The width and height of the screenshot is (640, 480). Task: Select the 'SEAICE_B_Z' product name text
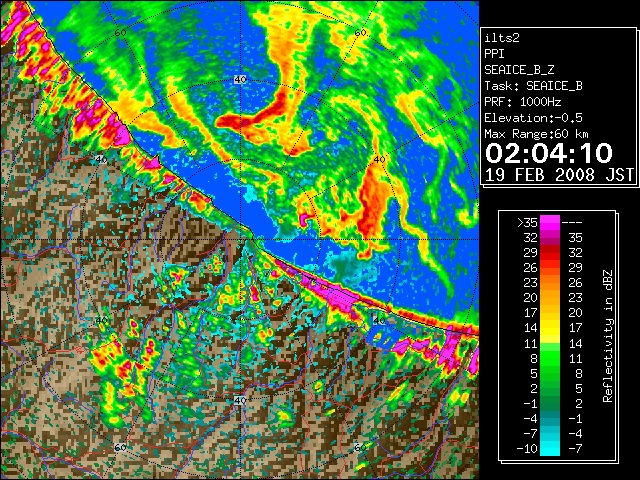(x=519, y=70)
